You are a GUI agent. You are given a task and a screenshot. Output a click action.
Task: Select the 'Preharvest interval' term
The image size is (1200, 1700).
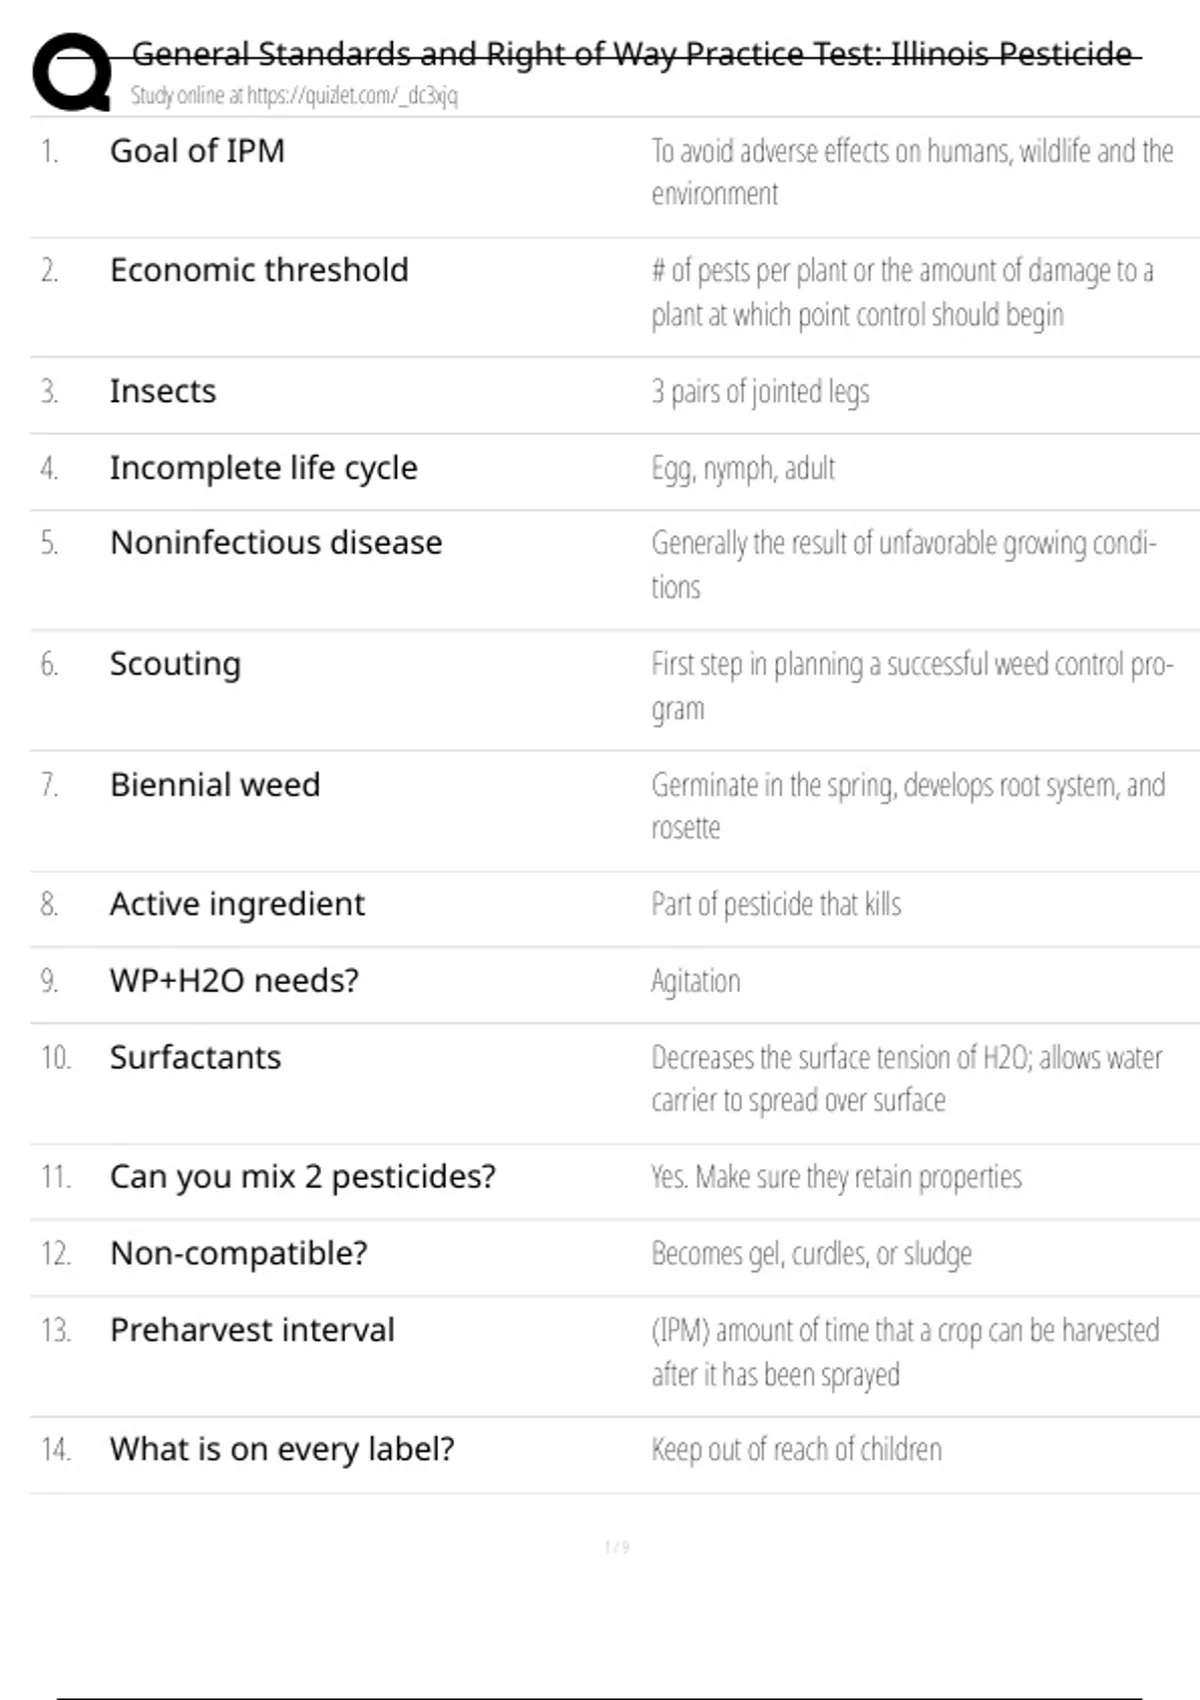(252, 1330)
